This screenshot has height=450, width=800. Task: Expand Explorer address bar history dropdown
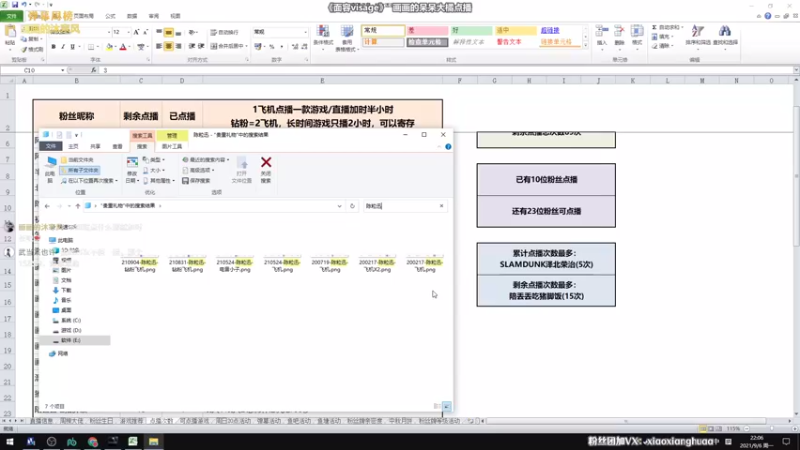339,206
